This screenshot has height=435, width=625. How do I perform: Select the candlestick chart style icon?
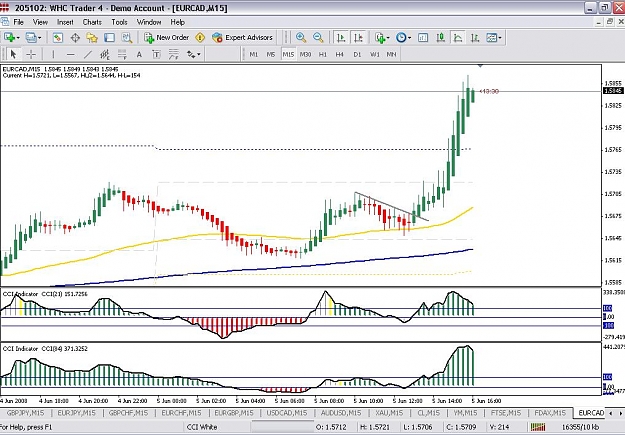pyautogui.click(x=440, y=37)
